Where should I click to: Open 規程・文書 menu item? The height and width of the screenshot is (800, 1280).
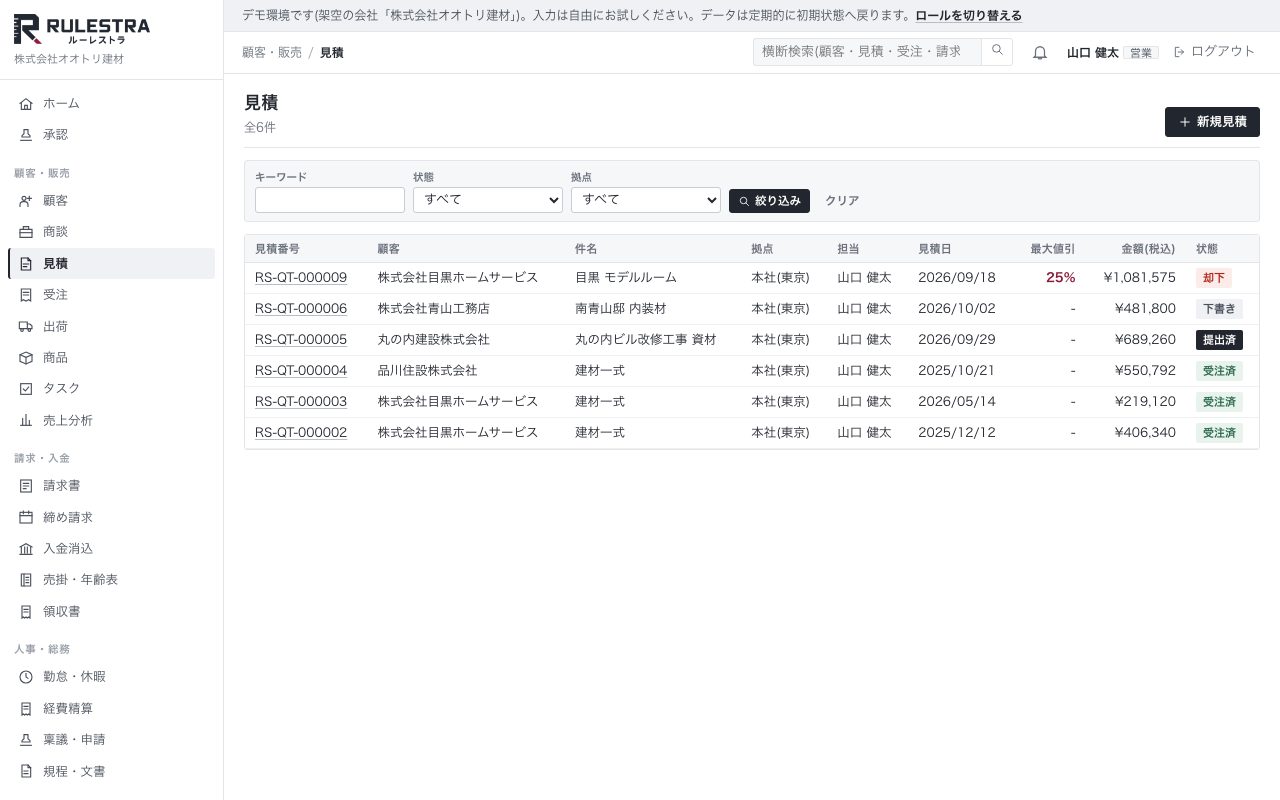(x=111, y=772)
